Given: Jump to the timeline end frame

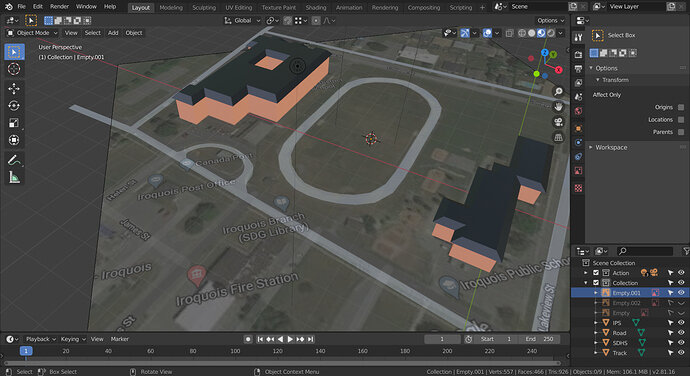Looking at the screenshot, I should click(x=311, y=339).
